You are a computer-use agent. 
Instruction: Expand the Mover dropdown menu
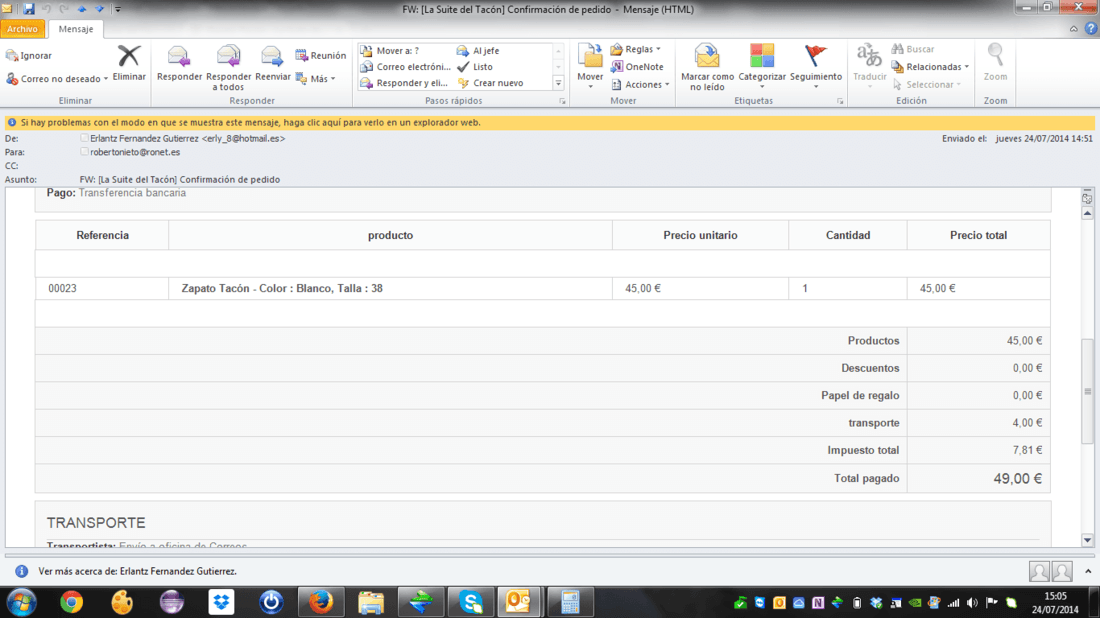coord(590,87)
